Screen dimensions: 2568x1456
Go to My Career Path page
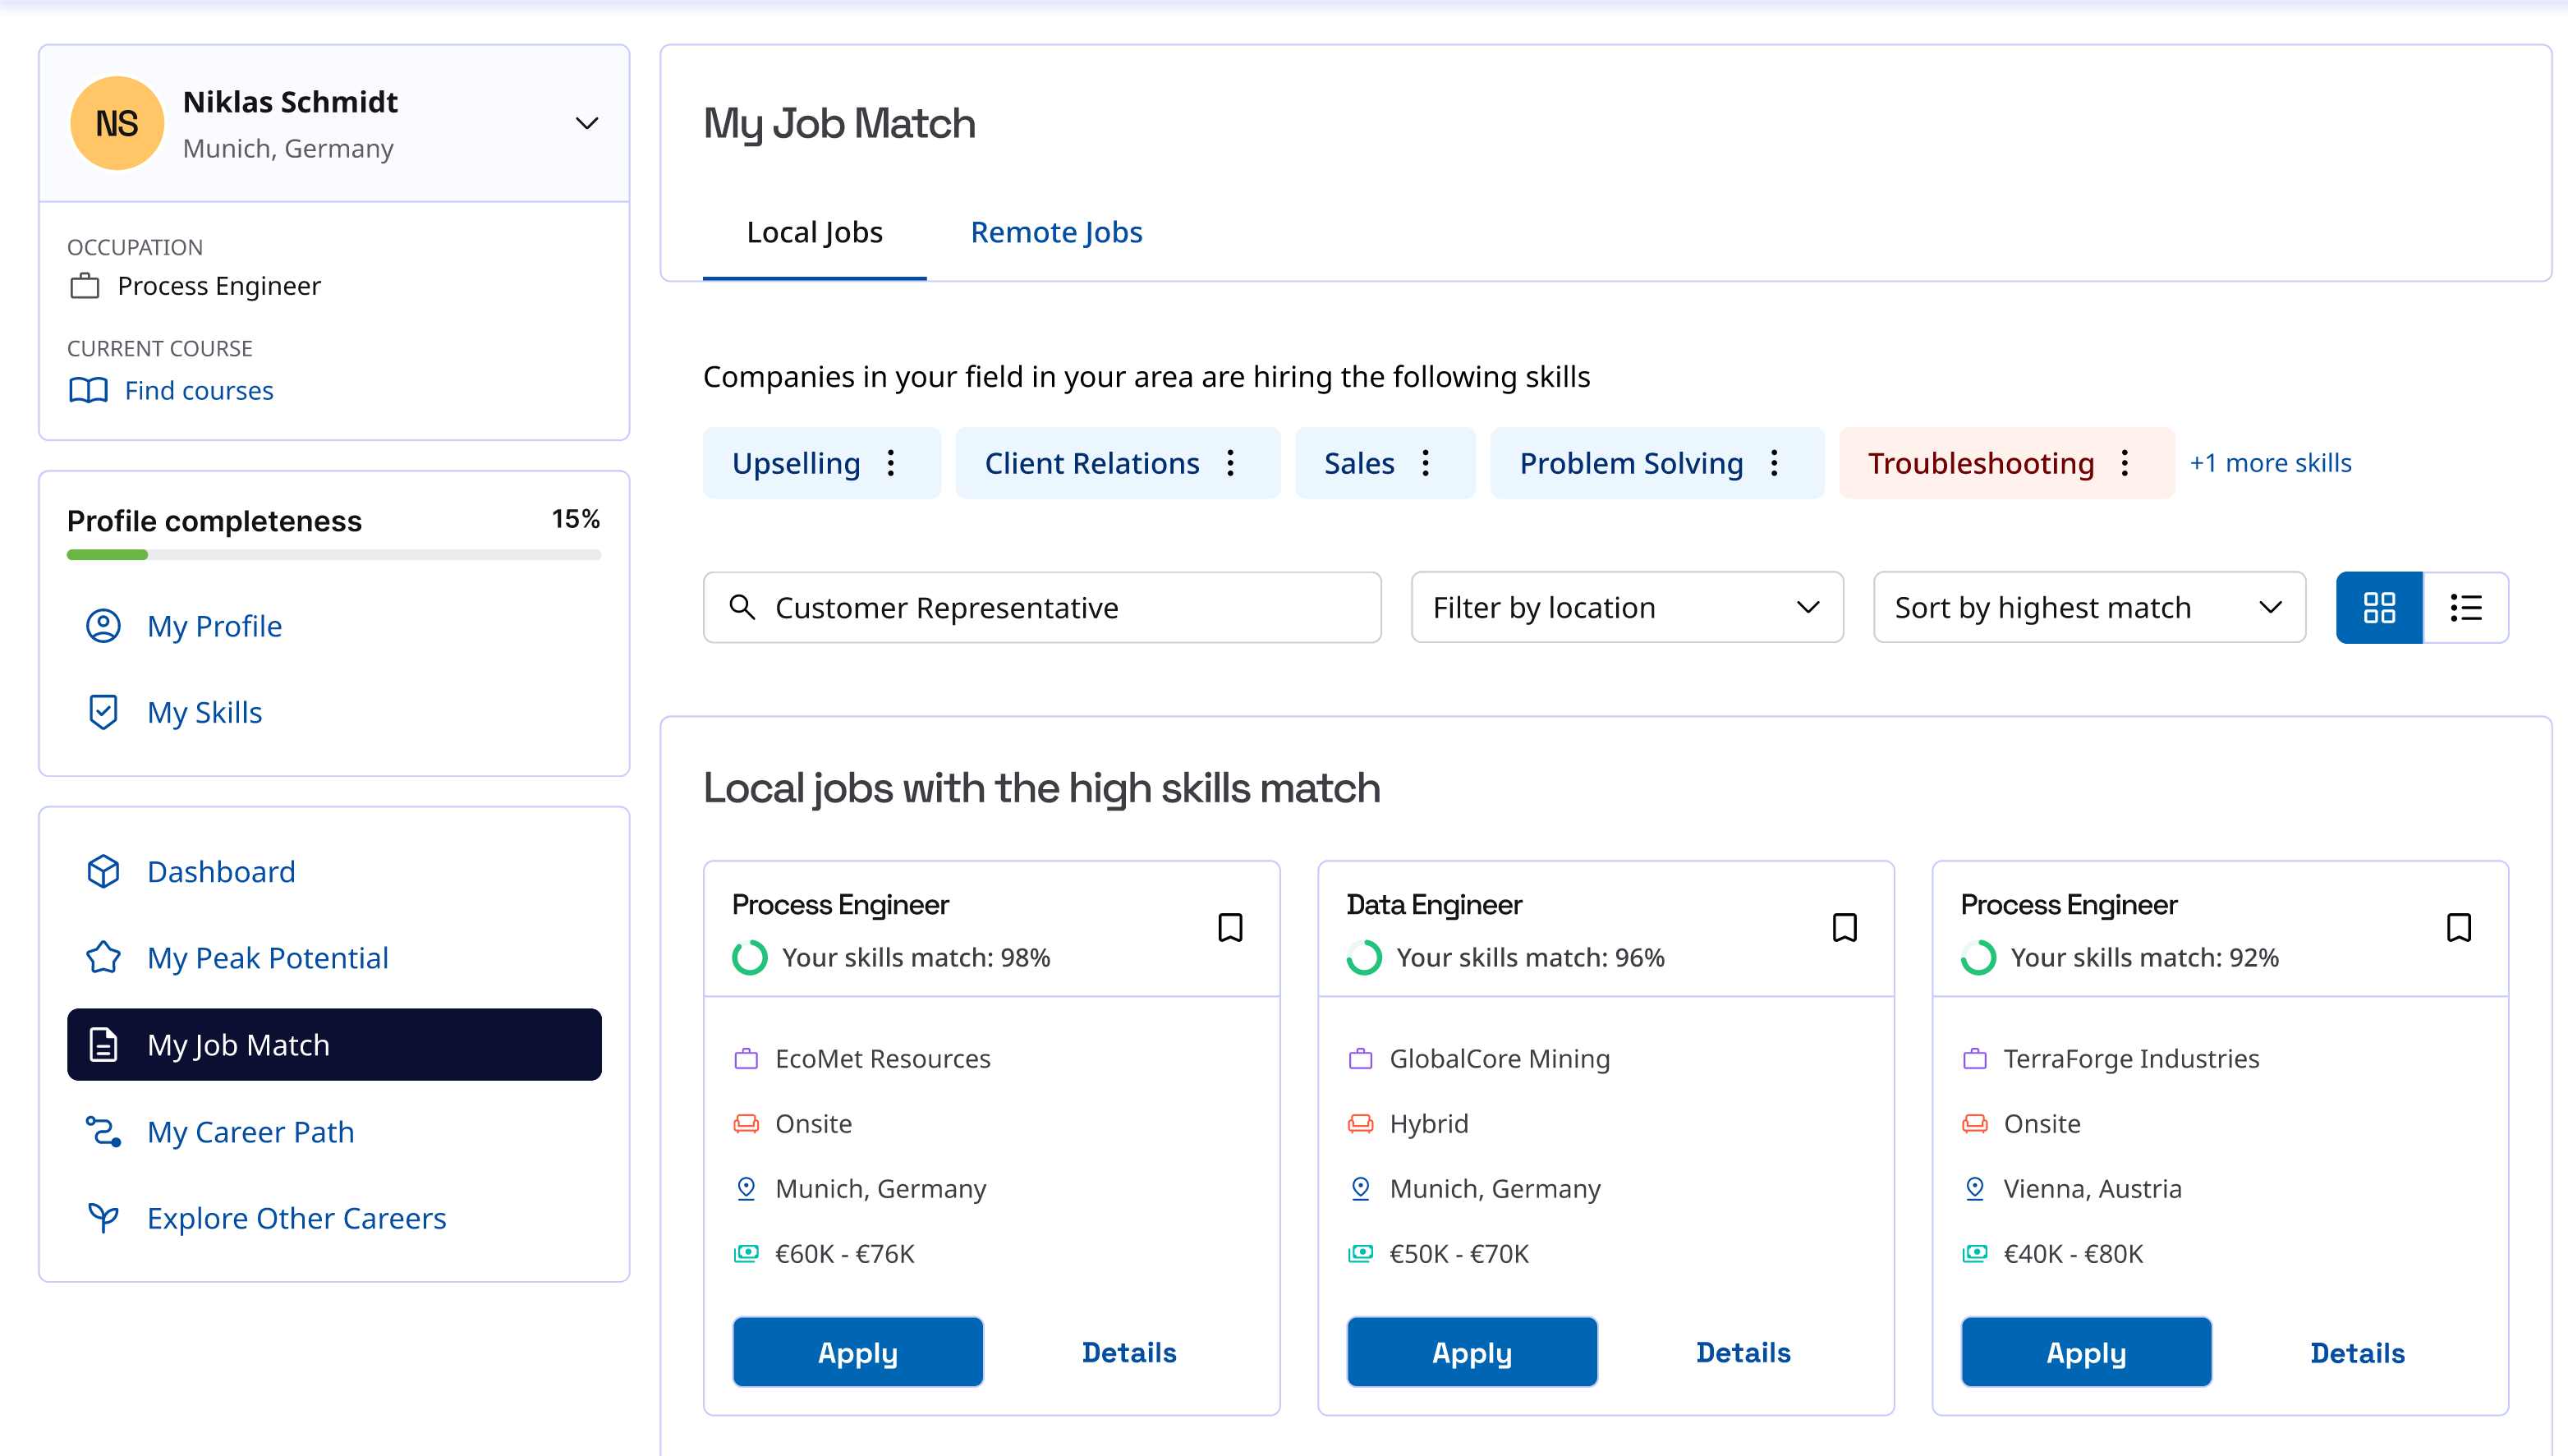(x=250, y=1131)
